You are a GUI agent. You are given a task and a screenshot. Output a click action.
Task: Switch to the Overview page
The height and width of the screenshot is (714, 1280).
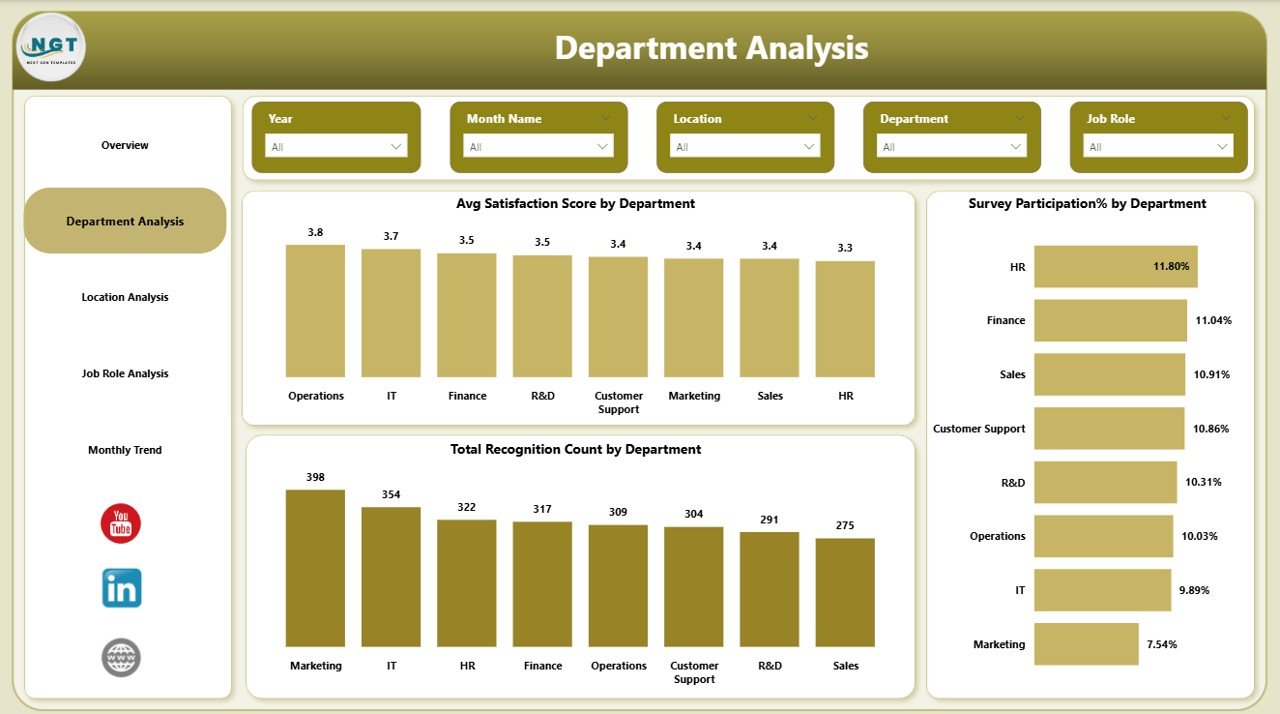124,144
